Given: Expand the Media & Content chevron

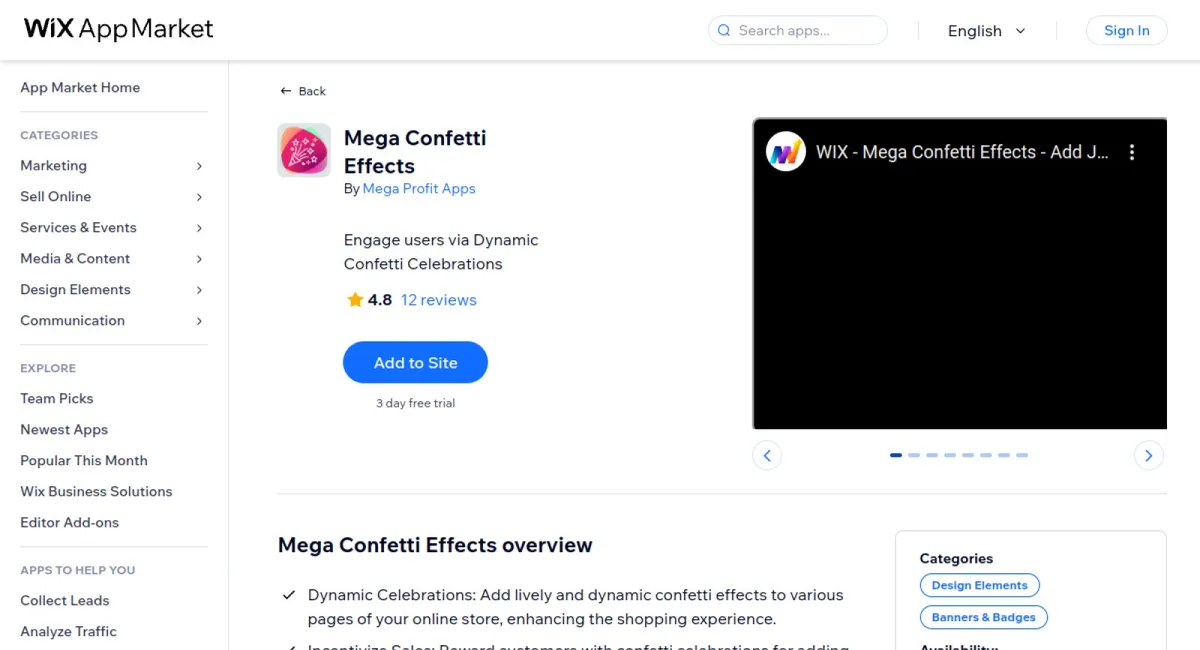Looking at the screenshot, I should (x=199, y=259).
